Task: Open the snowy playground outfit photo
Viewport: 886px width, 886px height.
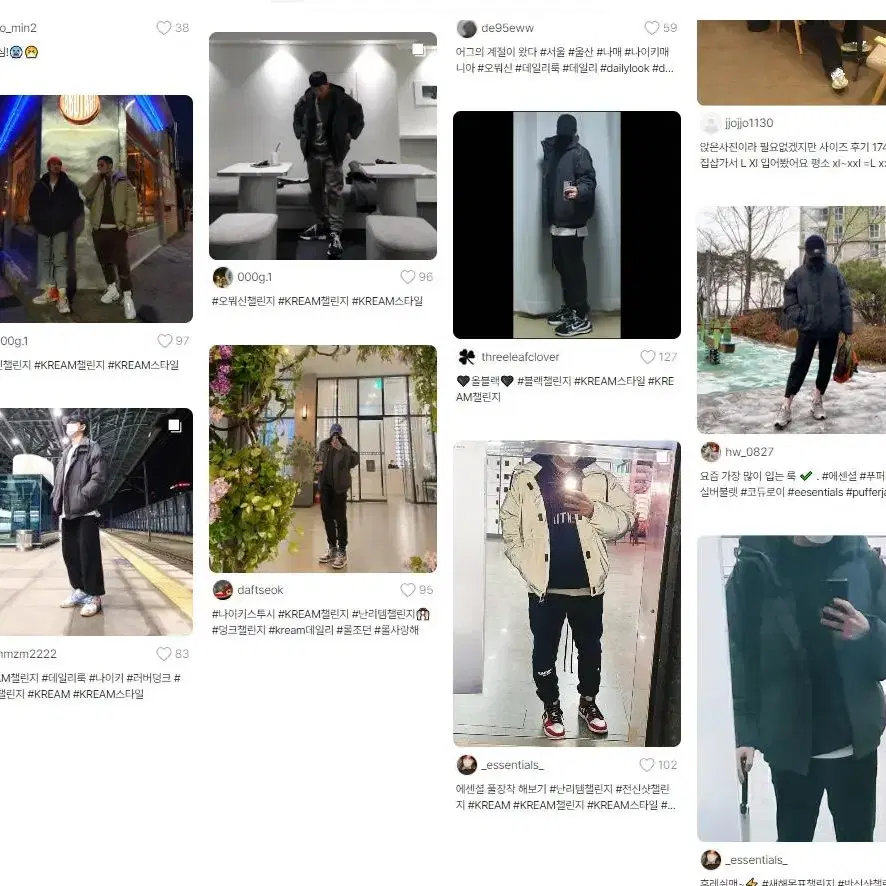Action: click(x=792, y=320)
